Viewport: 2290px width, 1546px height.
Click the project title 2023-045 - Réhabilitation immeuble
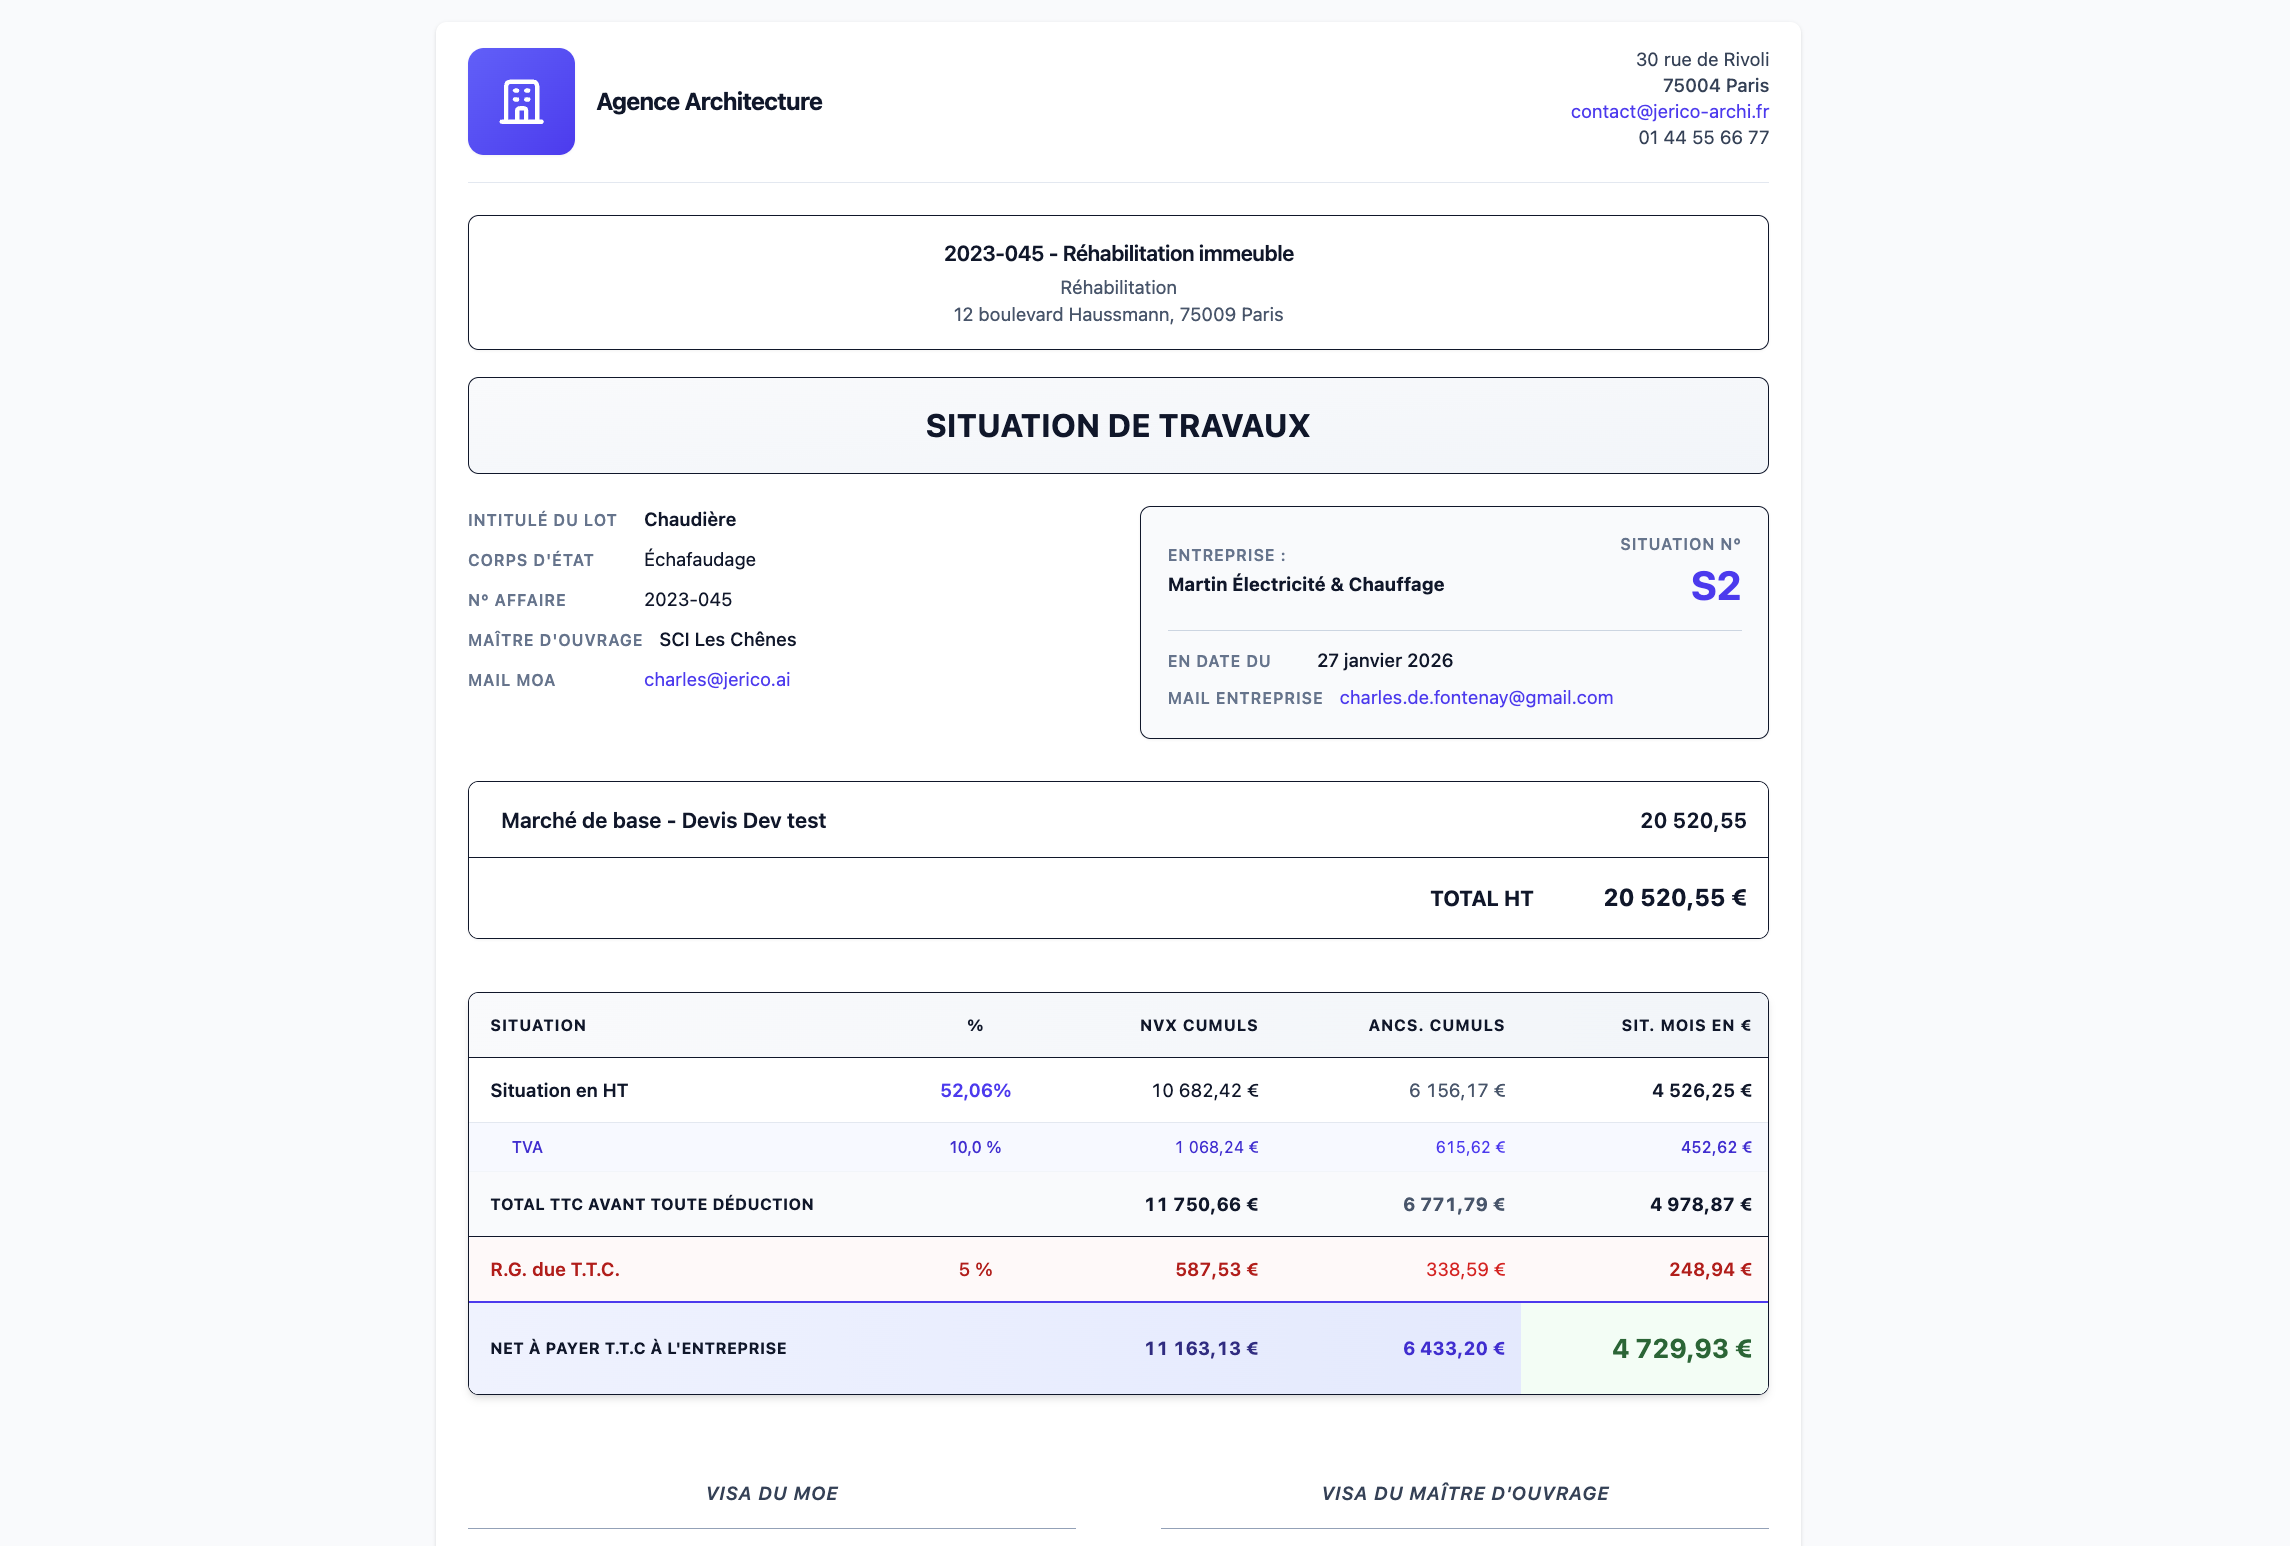(1118, 253)
